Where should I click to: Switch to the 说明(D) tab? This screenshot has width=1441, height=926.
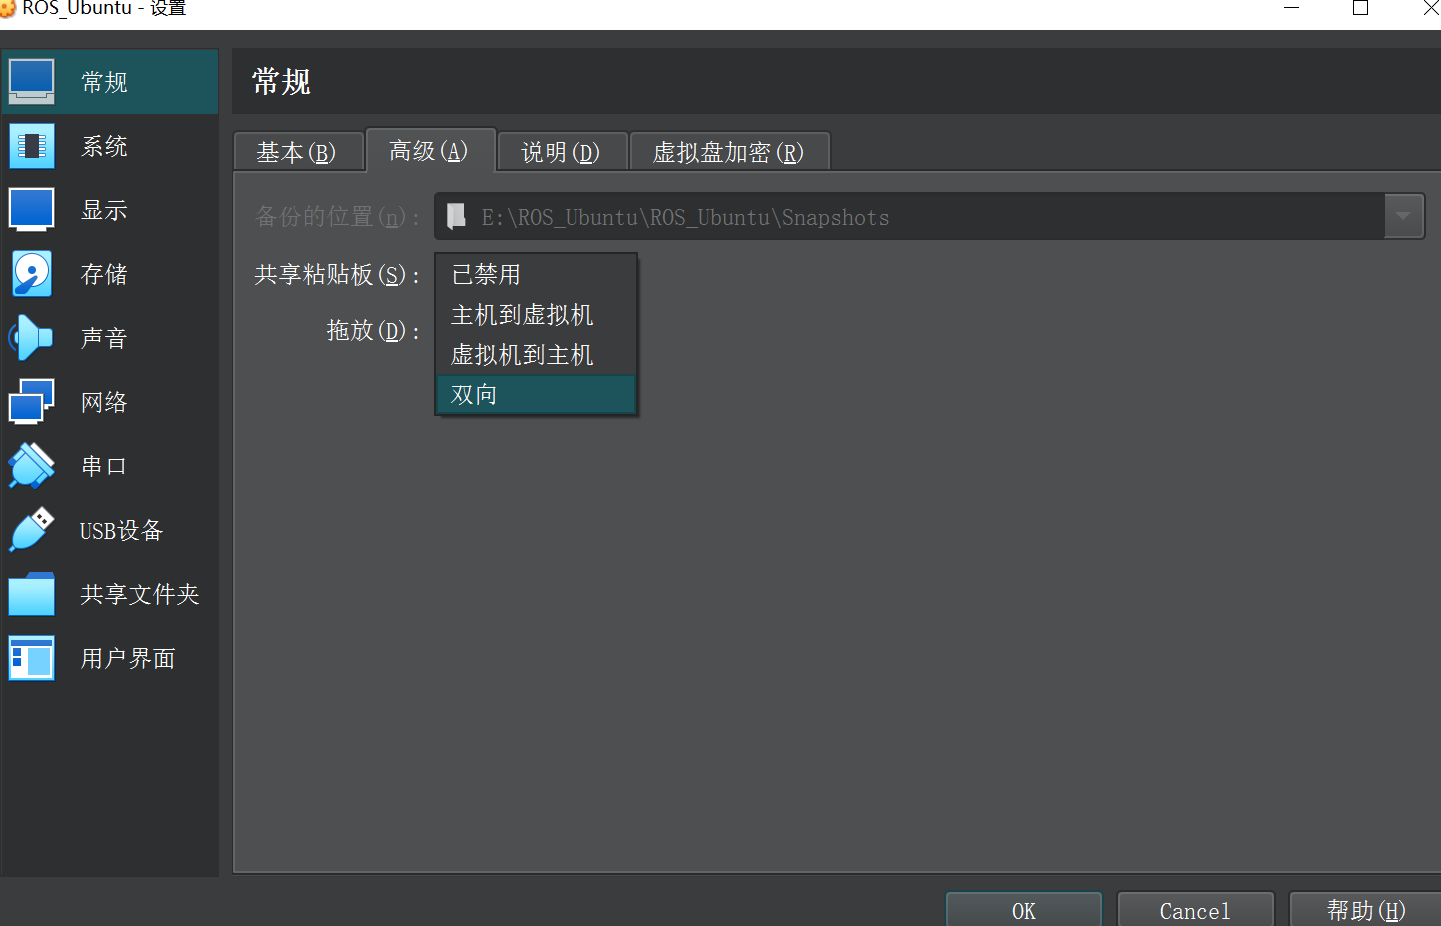560,152
